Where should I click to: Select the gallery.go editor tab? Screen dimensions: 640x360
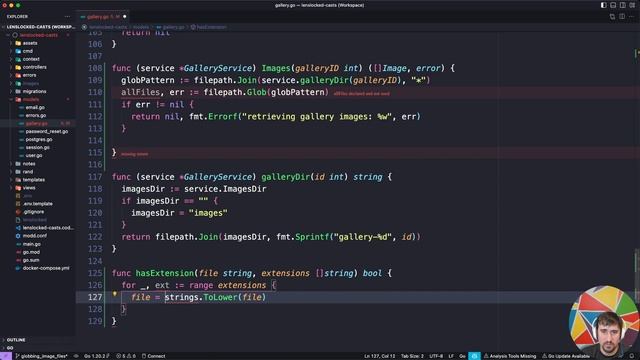[102, 17]
